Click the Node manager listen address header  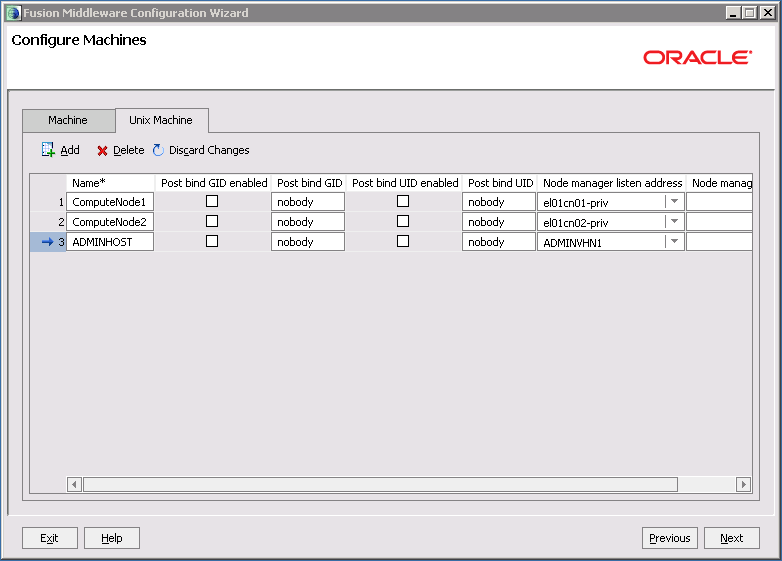[x=612, y=183]
